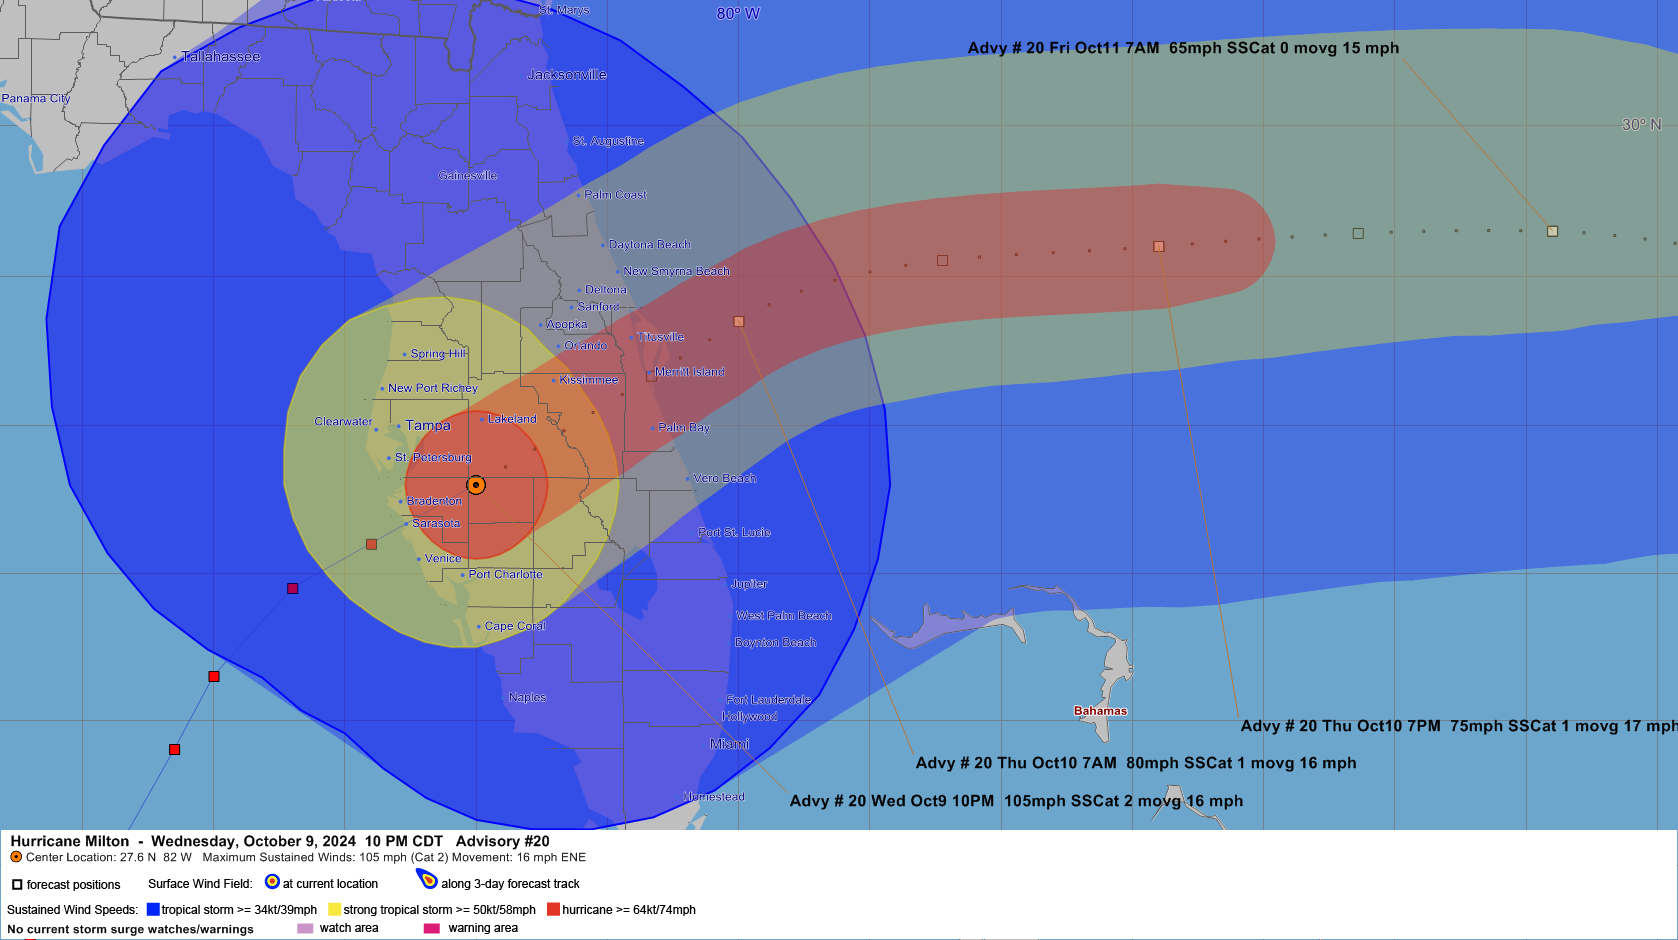This screenshot has height=940, width=1678.
Task: Click the blue tropical storm legend swatch
Action: tap(153, 909)
